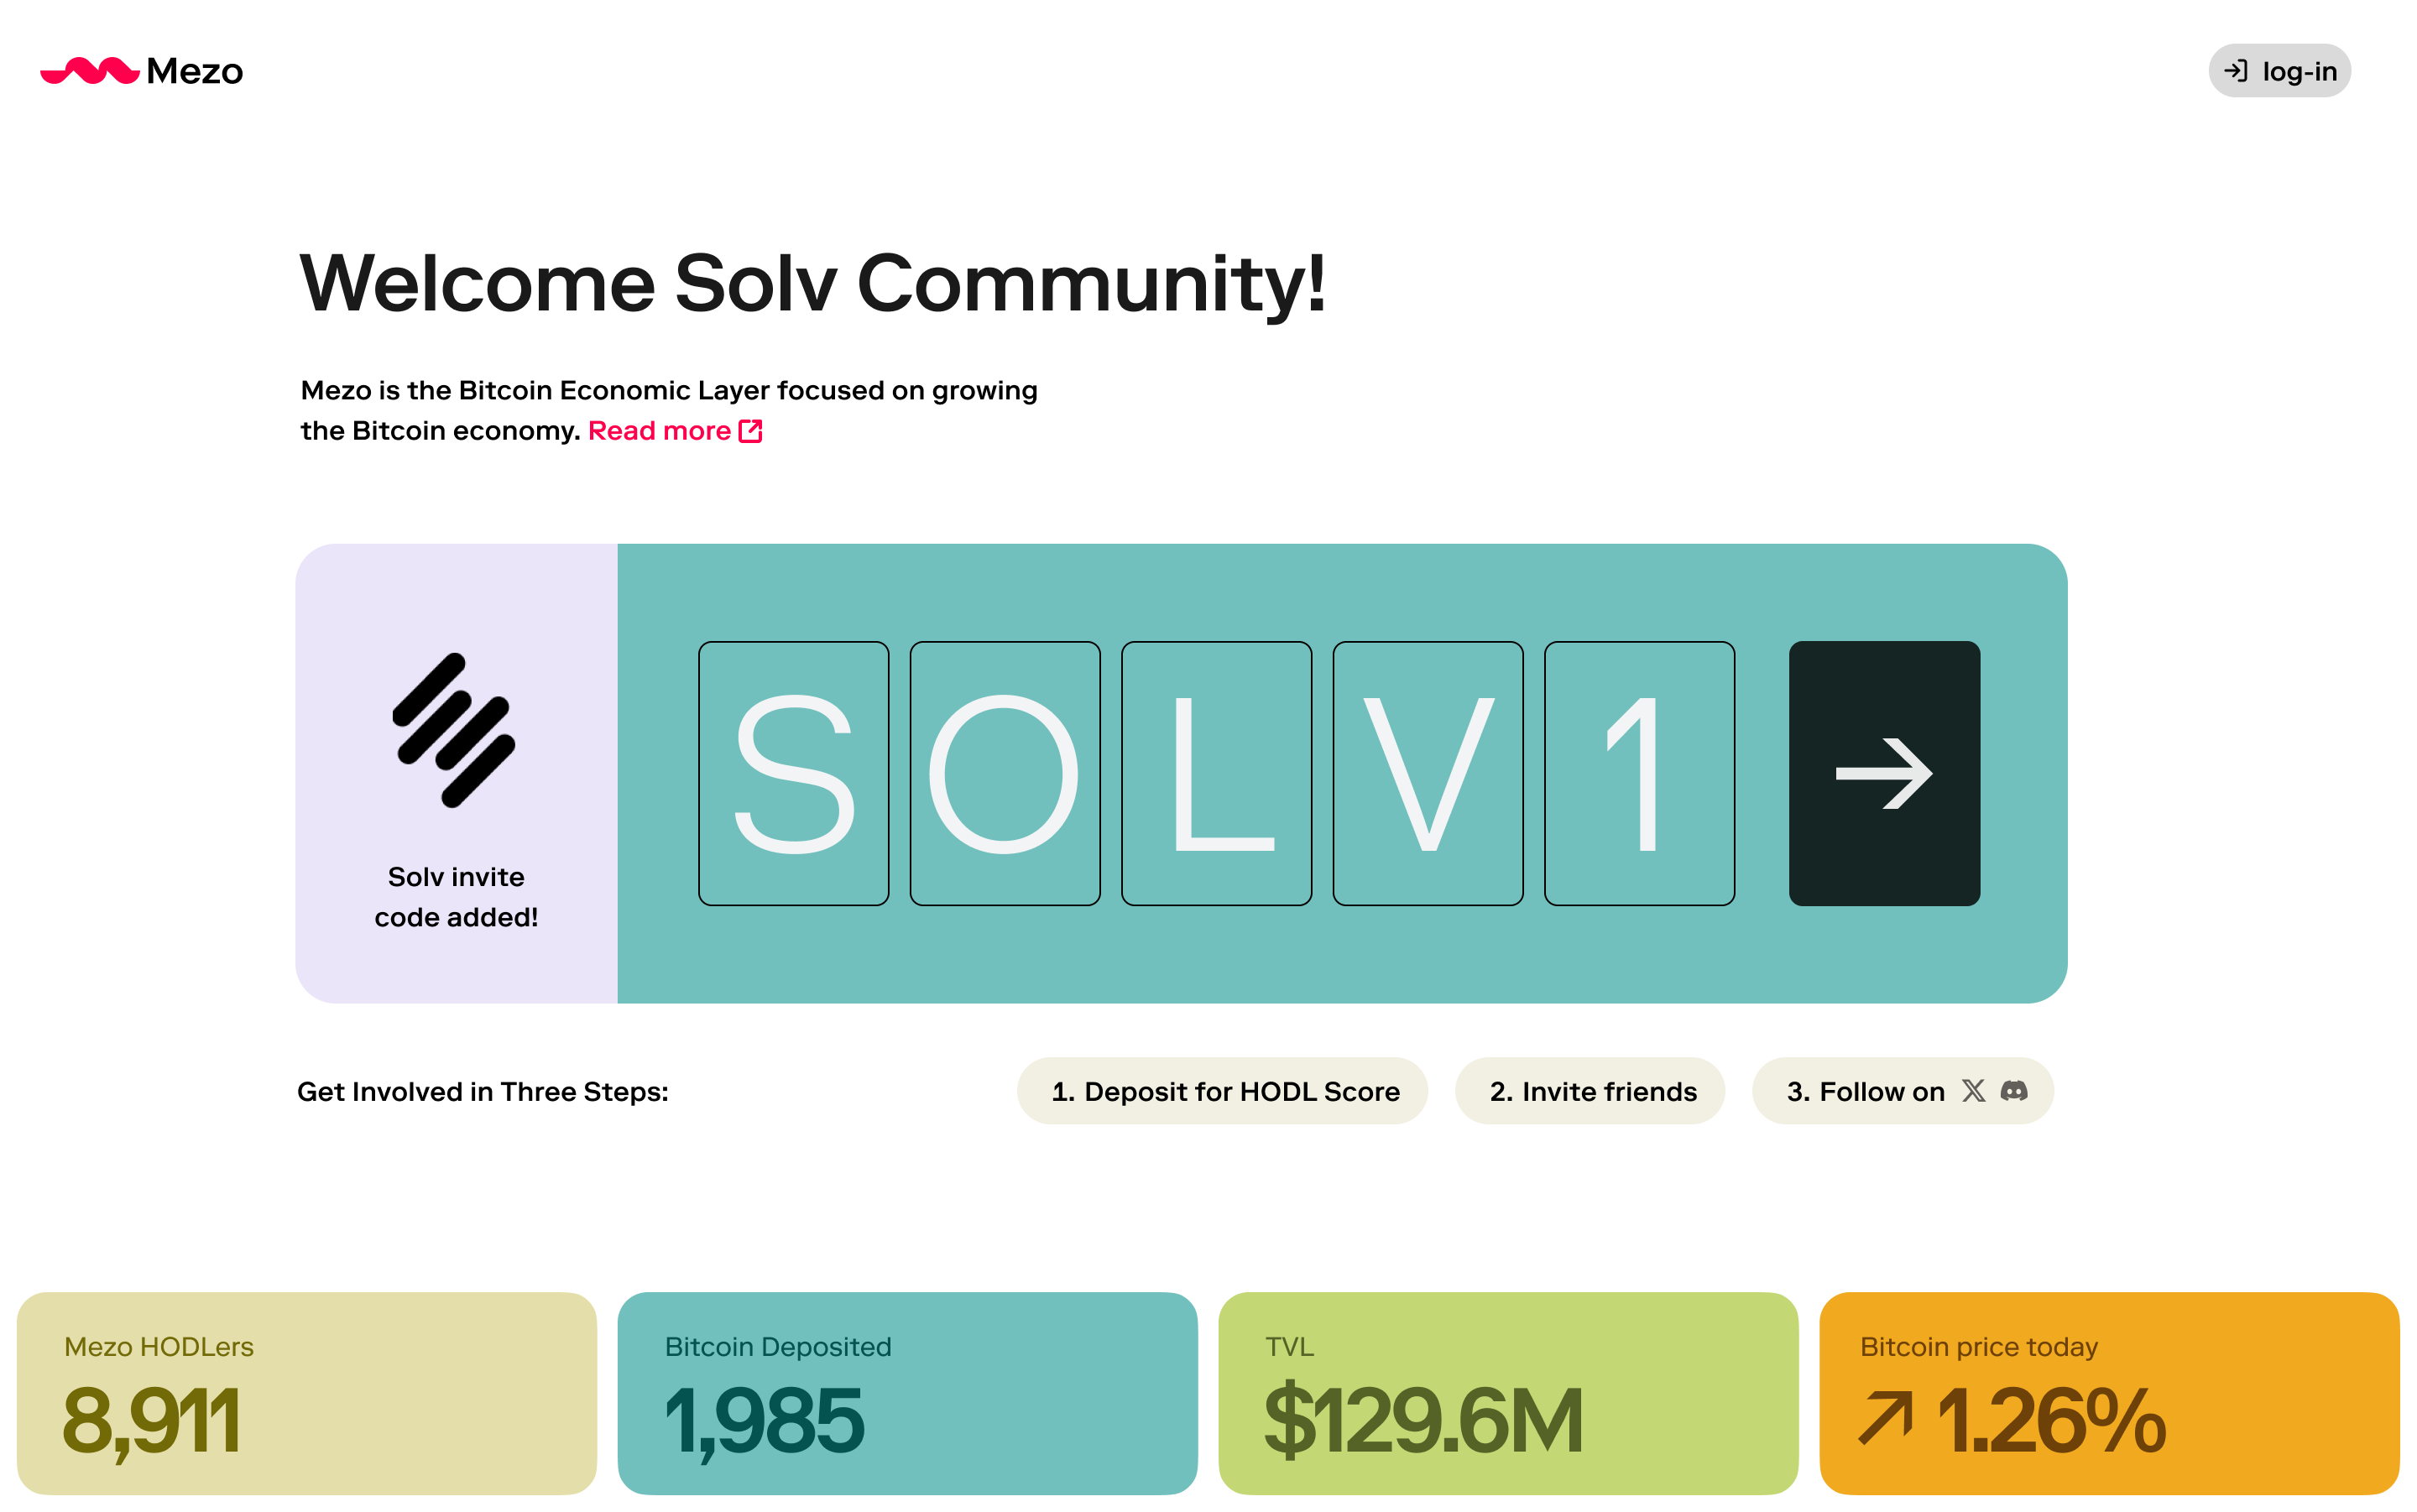Click the Solv striped logo icon
Screen dimensions: 2417x1512
pyautogui.click(x=454, y=730)
